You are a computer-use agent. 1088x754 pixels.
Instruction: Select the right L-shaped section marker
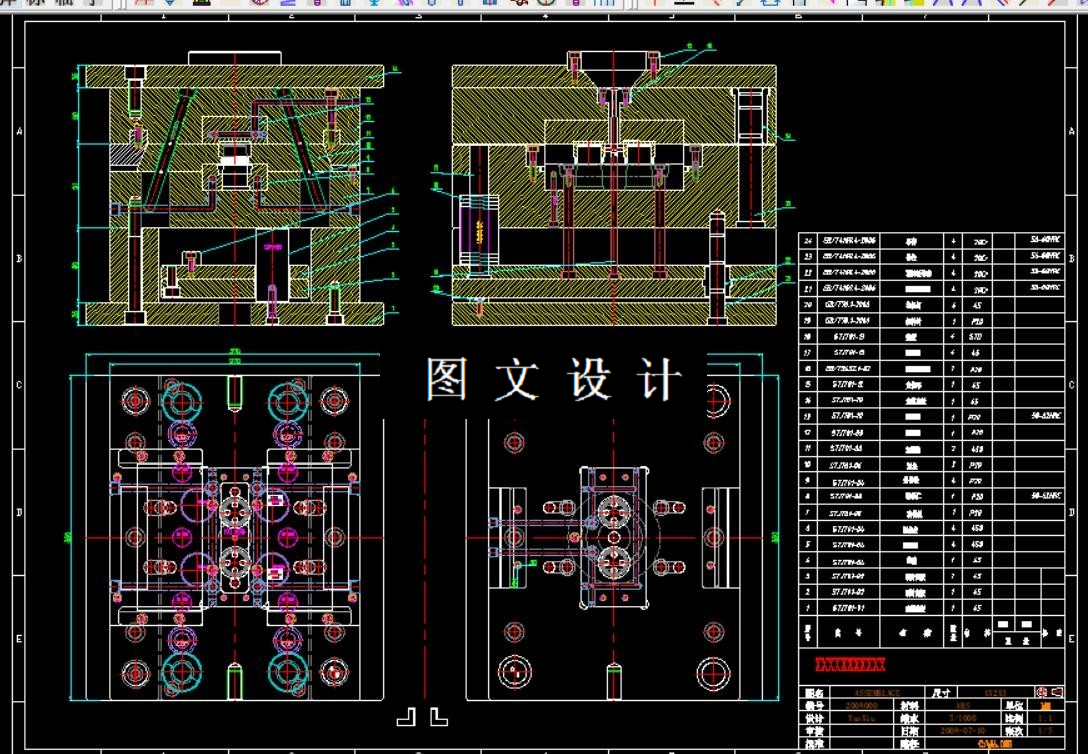(439, 717)
